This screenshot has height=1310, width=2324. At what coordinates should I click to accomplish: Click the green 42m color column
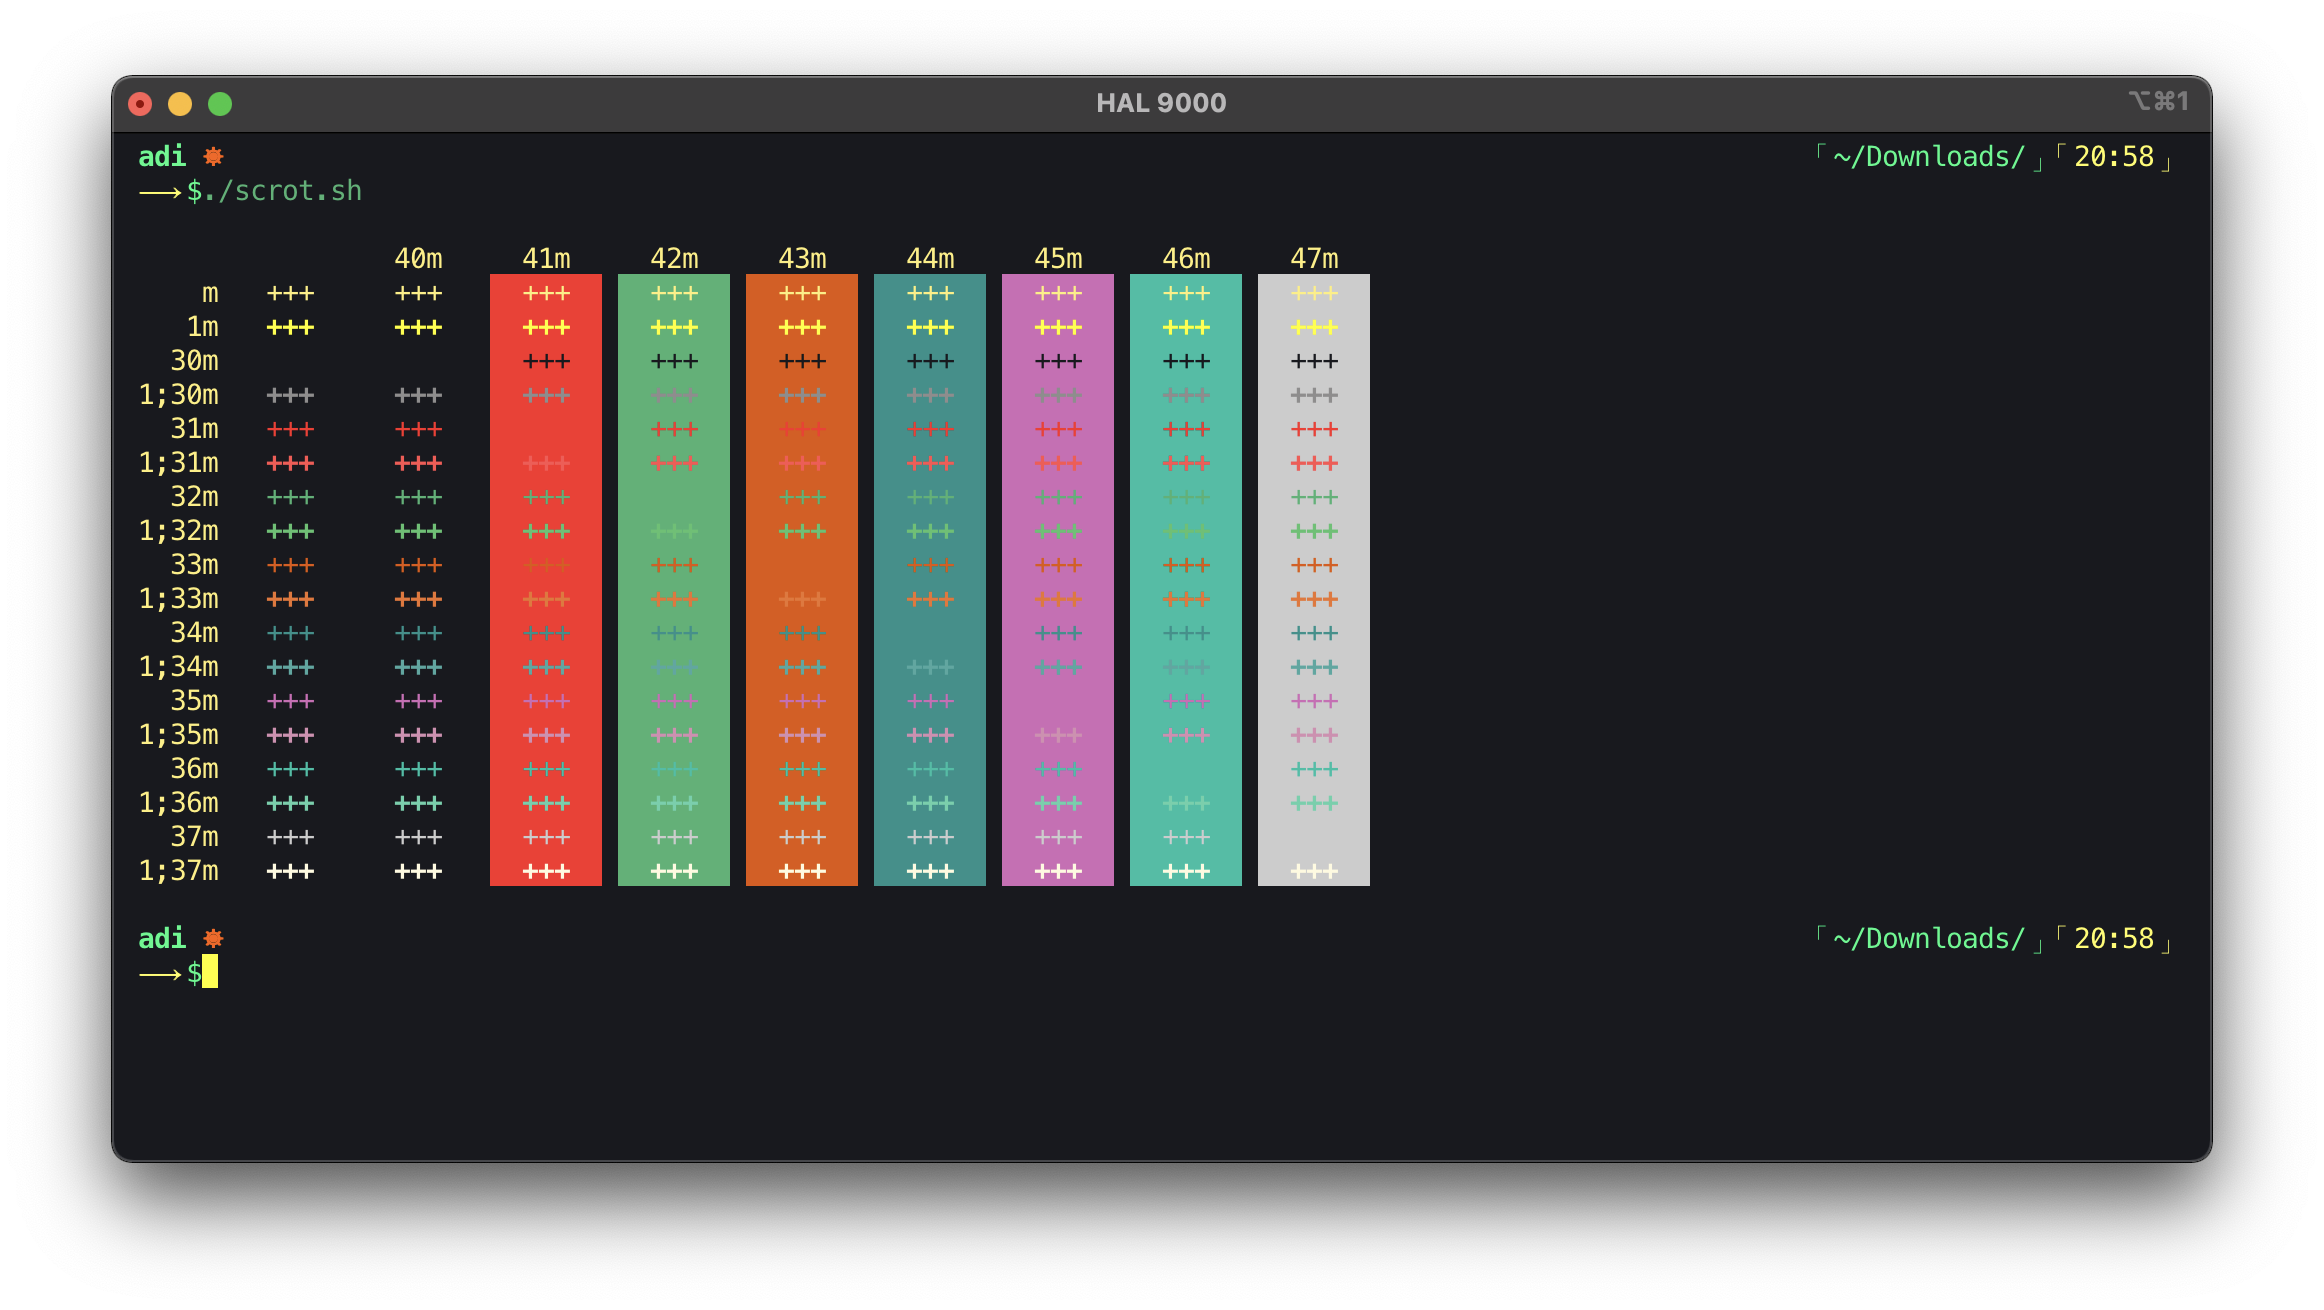click(674, 580)
